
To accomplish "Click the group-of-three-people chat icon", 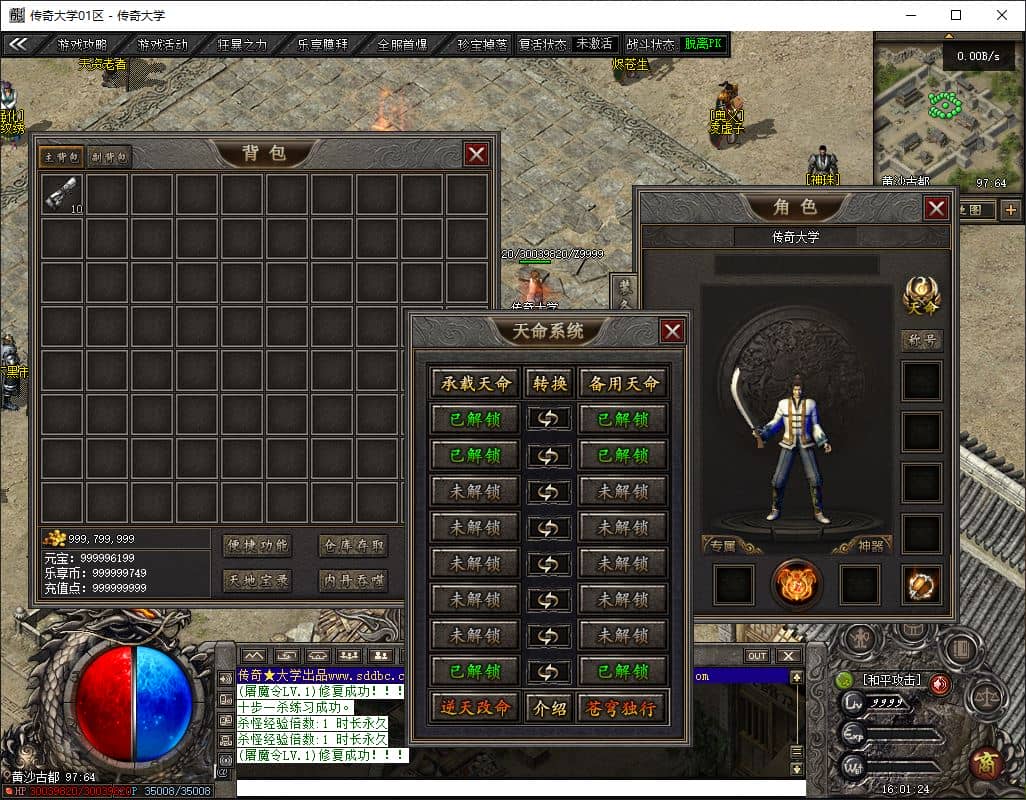I will point(349,655).
